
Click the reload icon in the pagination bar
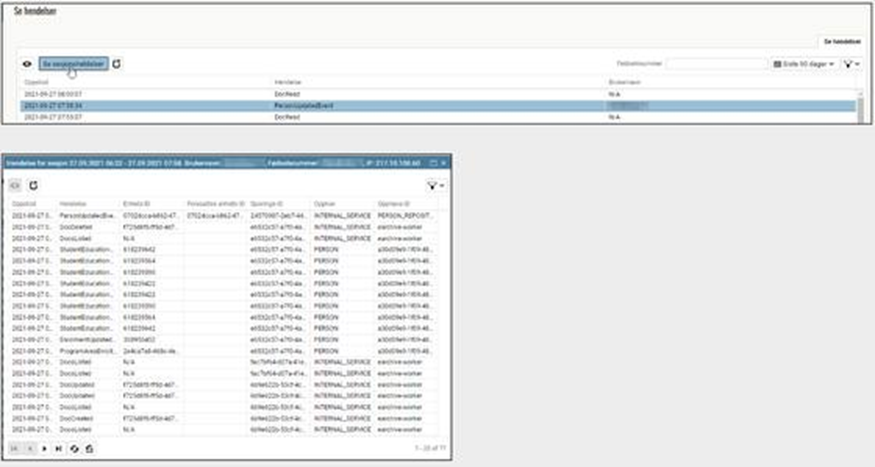pos(75,449)
